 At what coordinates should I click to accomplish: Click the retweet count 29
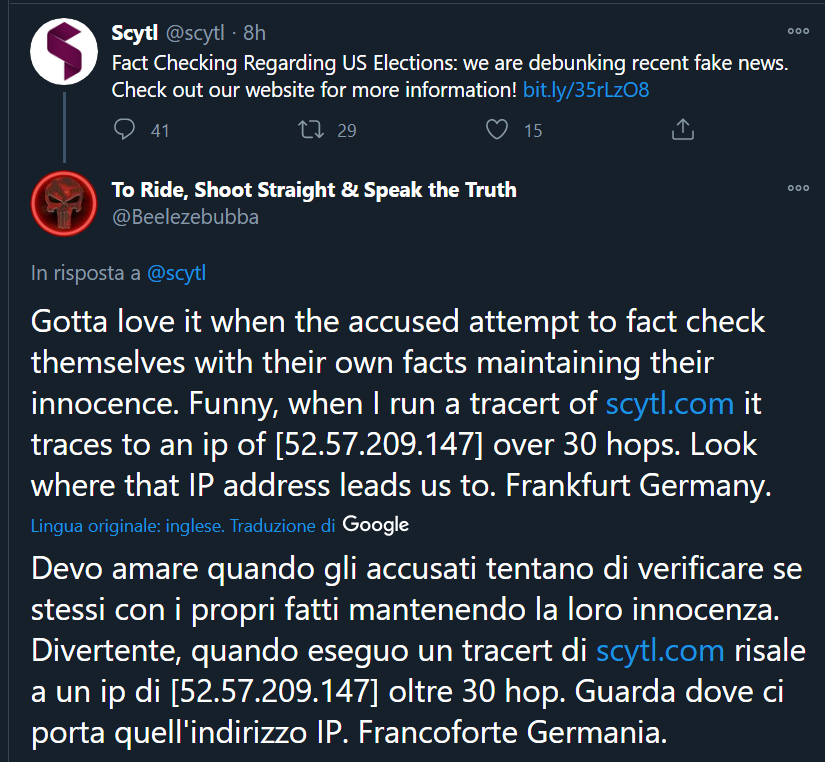pos(346,130)
